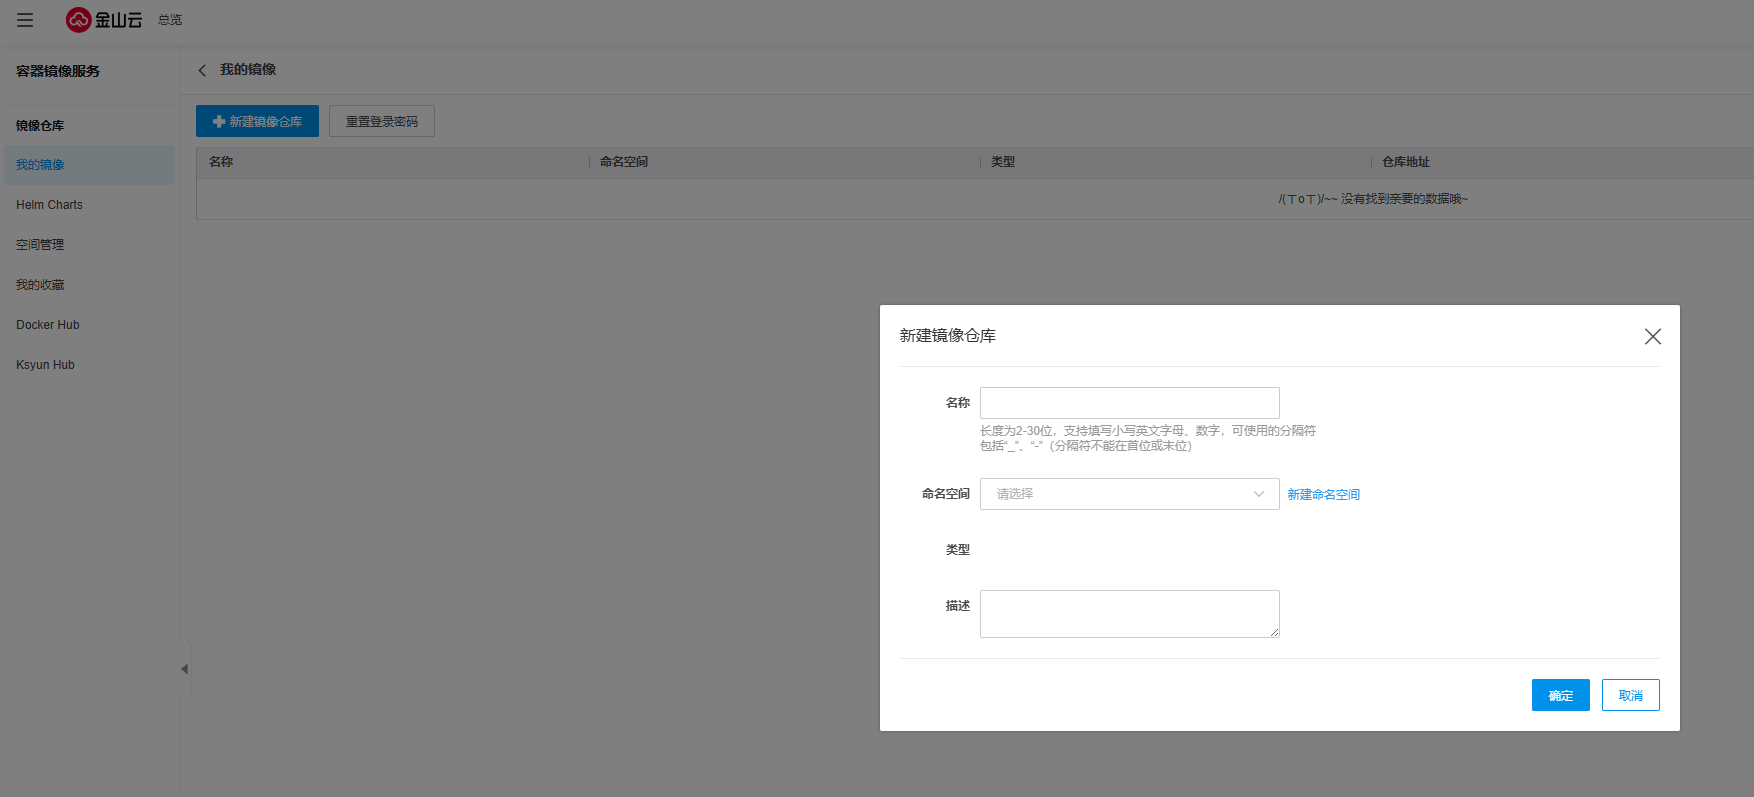Select 我的镜像 in the sidebar

pyautogui.click(x=40, y=165)
